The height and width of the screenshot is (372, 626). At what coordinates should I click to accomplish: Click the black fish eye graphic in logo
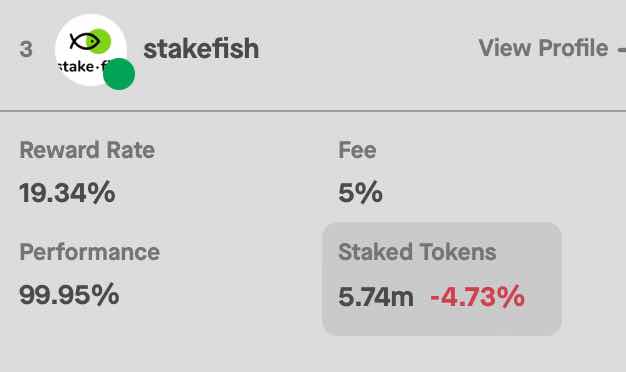pyautogui.click(x=85, y=41)
